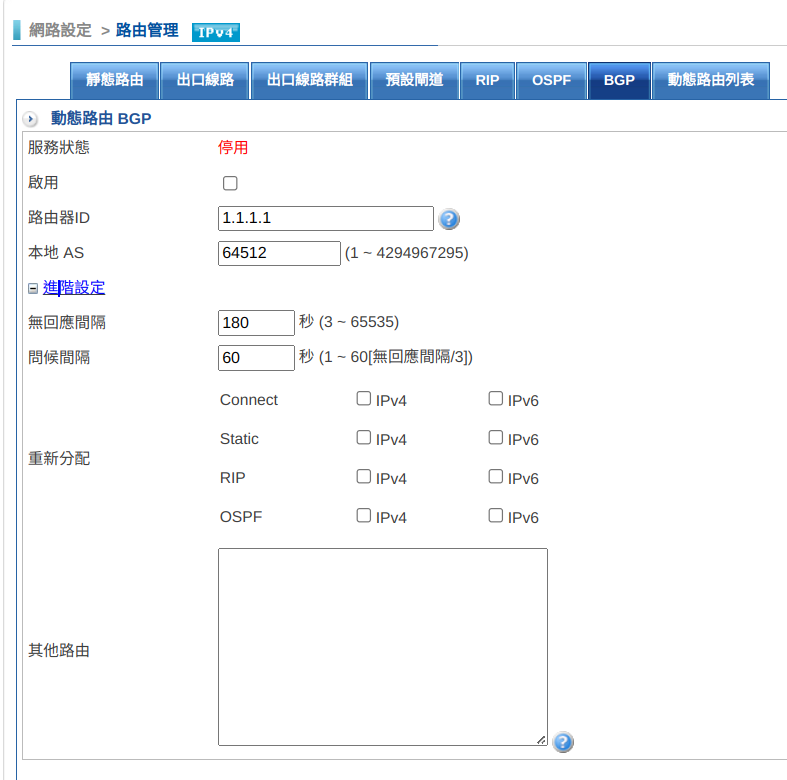Image resolution: width=787 pixels, height=780 pixels.
Task: Open the OSPF tab
Action: pyautogui.click(x=551, y=80)
